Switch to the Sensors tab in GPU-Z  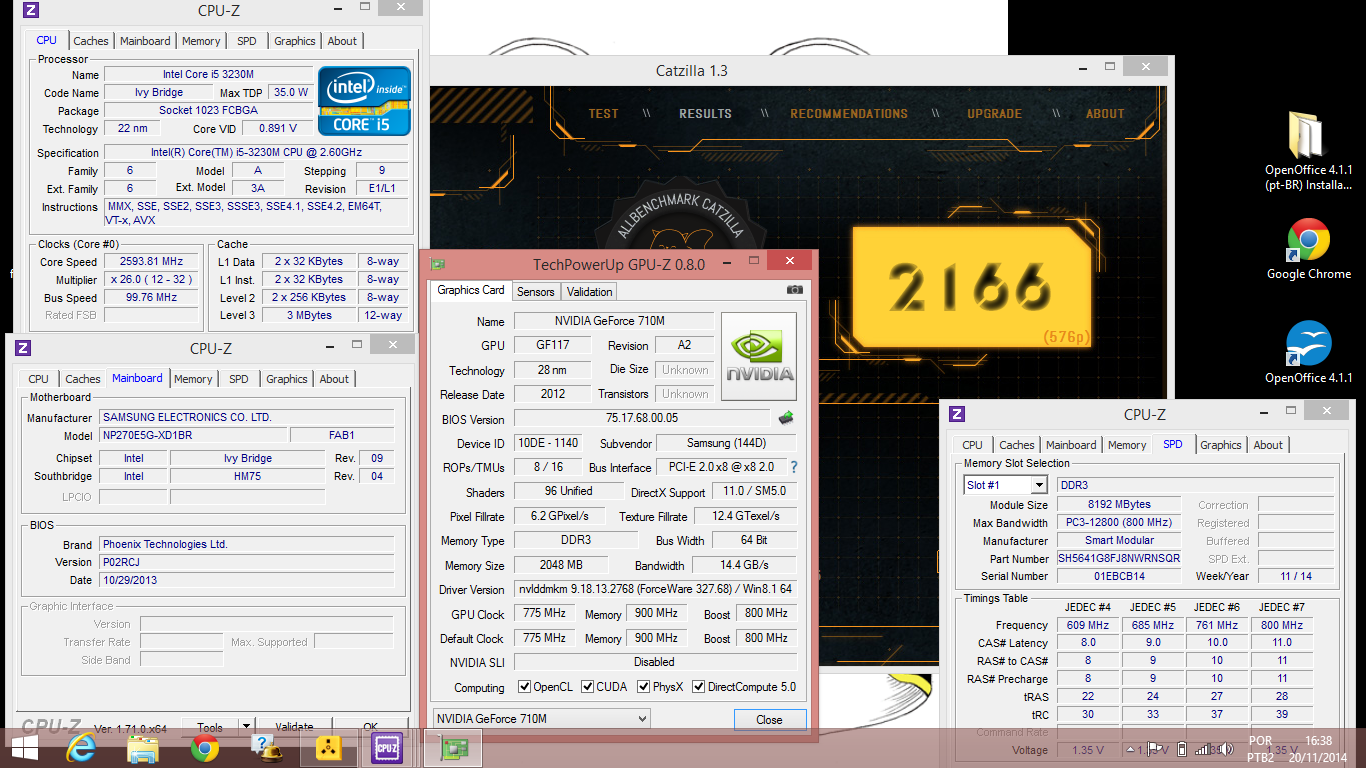tap(535, 292)
